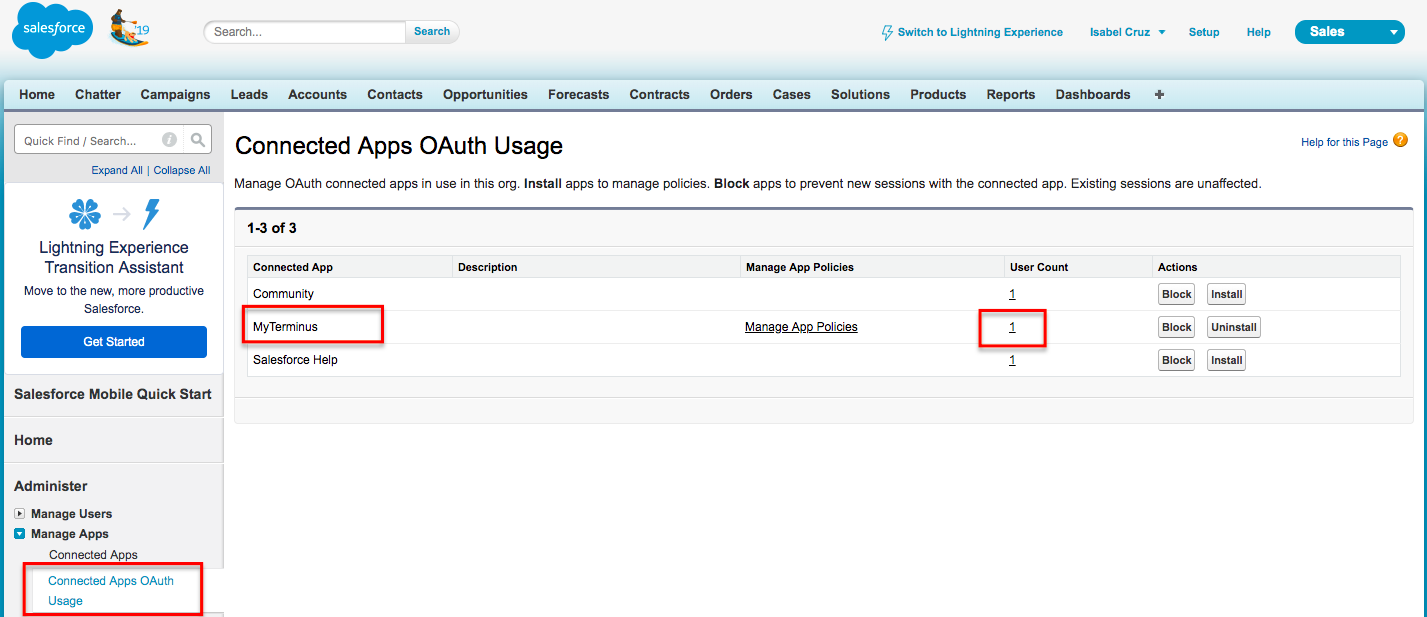1427x617 pixels.
Task: Open the Isabel Cruz user menu
Action: (1127, 32)
